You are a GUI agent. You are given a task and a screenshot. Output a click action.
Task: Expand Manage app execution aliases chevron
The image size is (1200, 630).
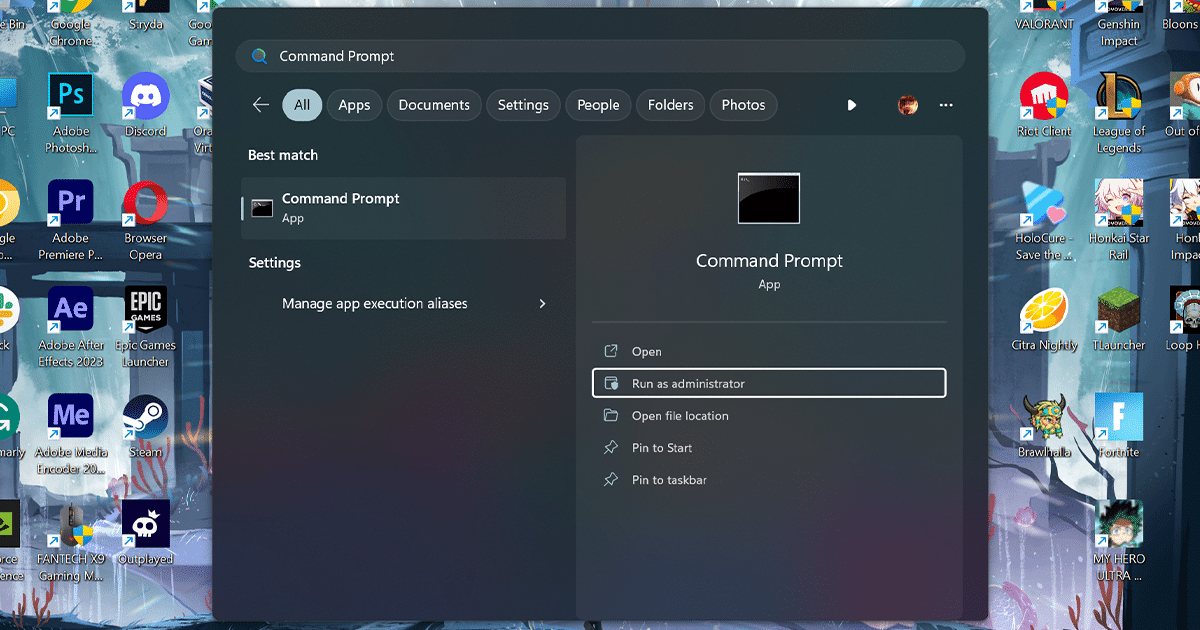[543, 304]
